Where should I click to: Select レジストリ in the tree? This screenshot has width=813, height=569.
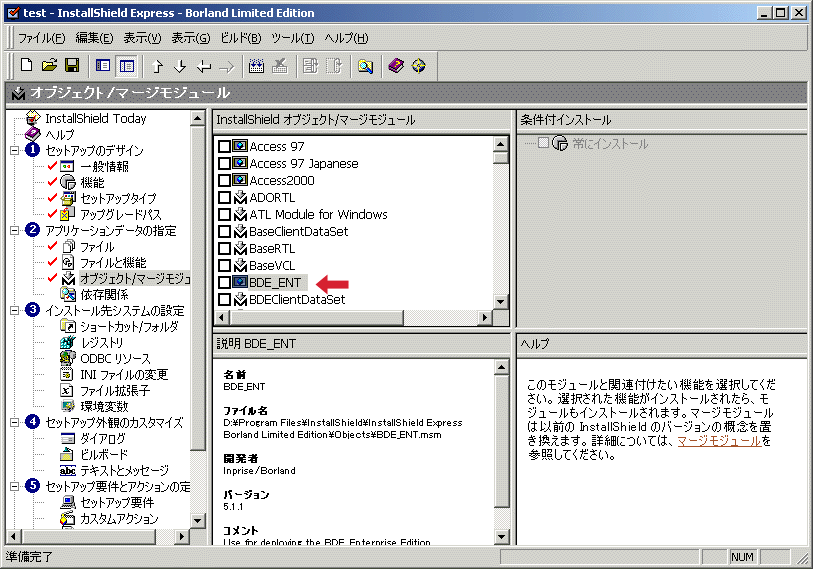click(102, 343)
